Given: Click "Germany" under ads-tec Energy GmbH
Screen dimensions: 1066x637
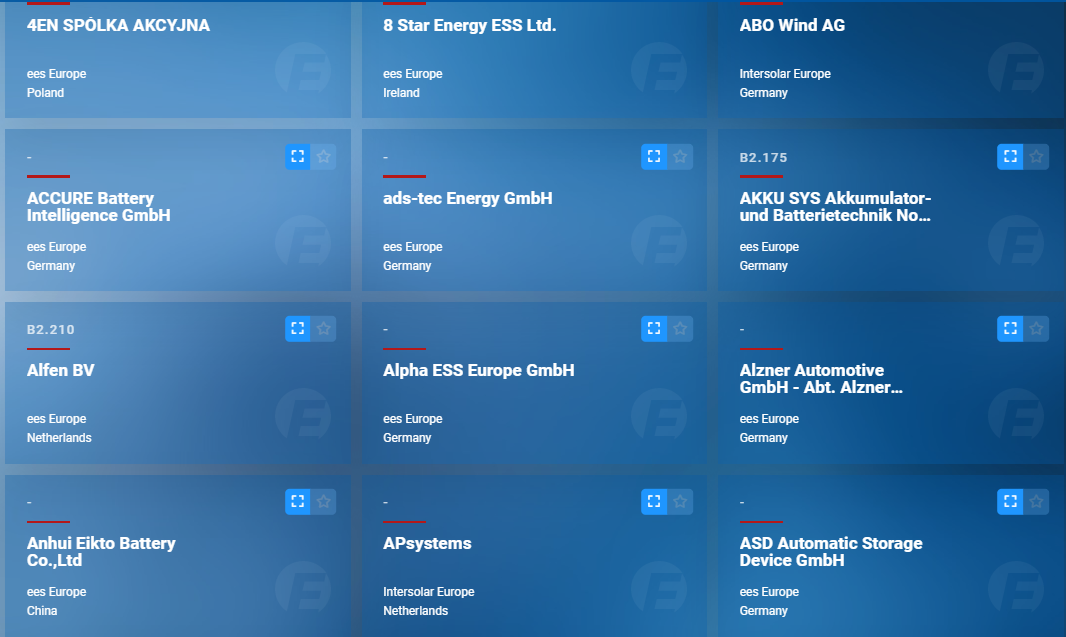Looking at the screenshot, I should pyautogui.click(x=407, y=266).
